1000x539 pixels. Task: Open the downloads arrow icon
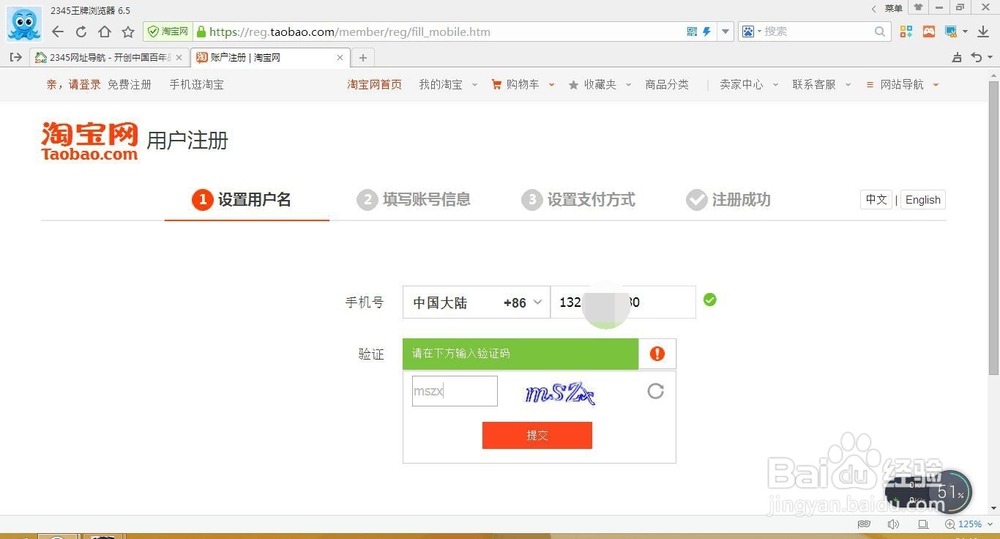pyautogui.click(x=983, y=31)
